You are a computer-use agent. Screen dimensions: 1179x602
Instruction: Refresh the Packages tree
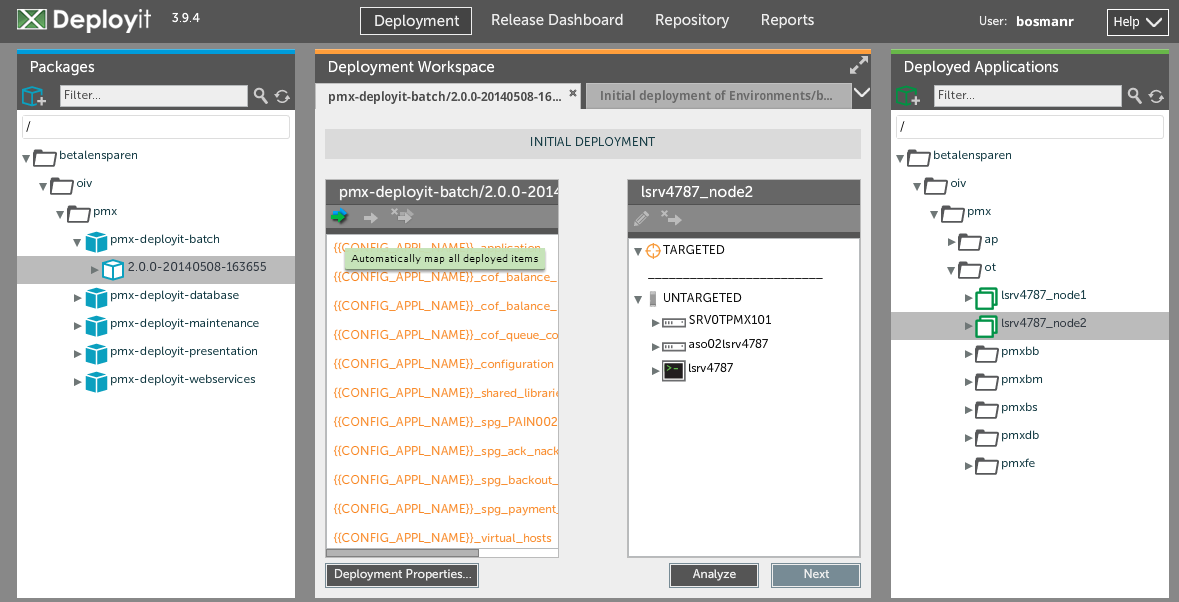point(282,96)
